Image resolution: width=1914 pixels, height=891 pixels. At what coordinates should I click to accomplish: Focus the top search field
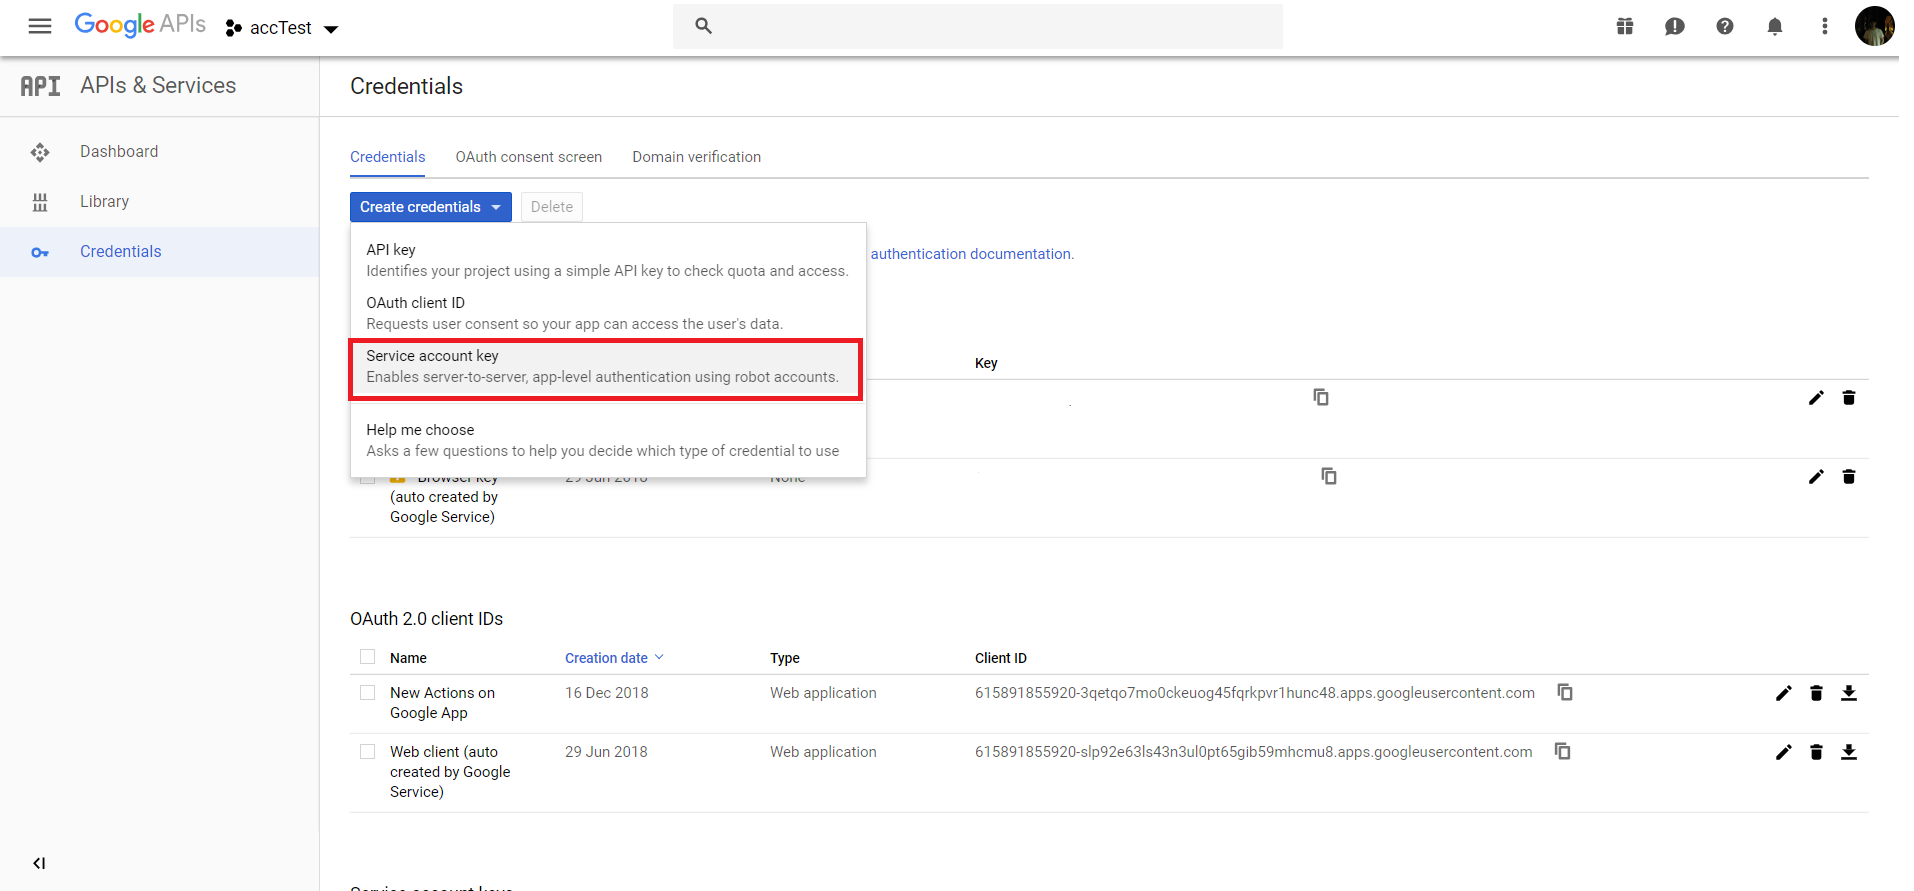(x=977, y=26)
